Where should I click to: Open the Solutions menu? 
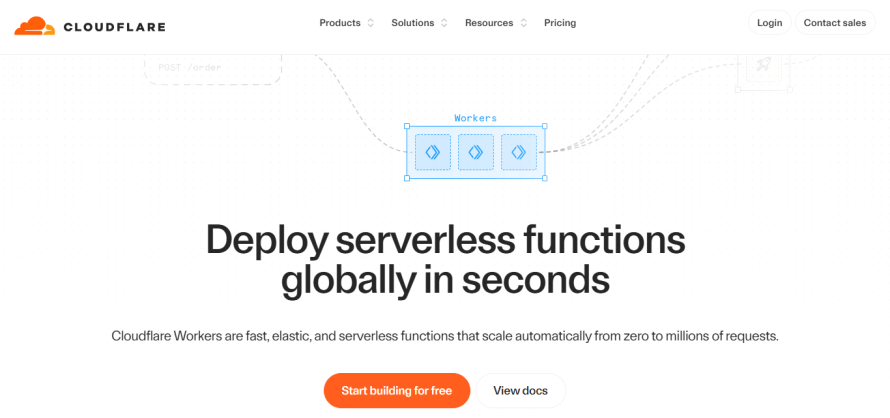[x=413, y=23]
